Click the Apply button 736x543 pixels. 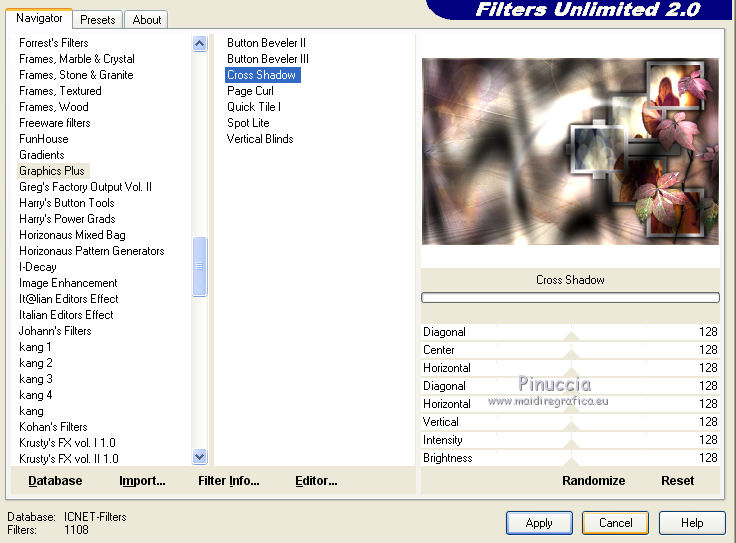pos(539,523)
